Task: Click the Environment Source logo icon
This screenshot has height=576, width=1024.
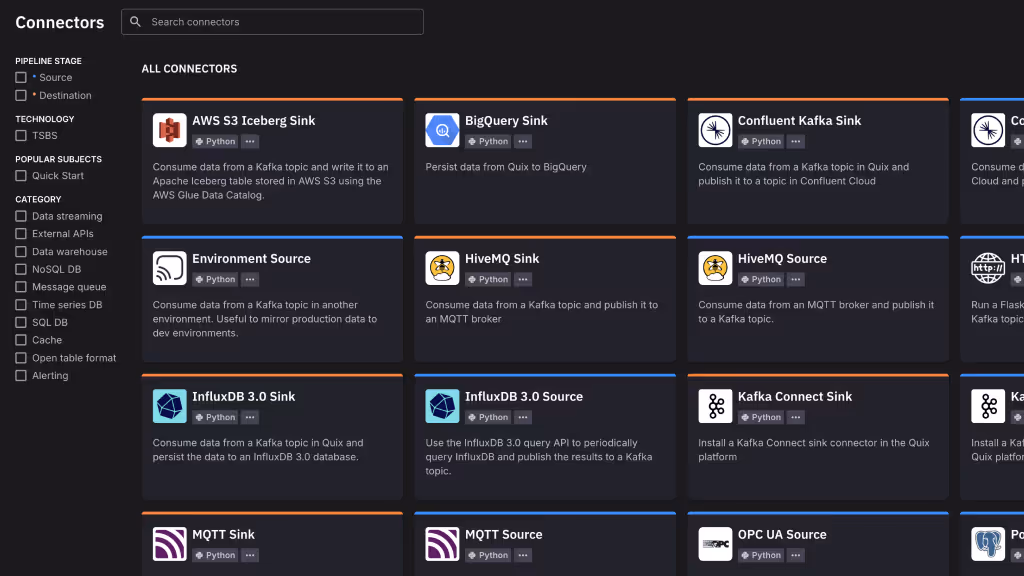Action: pyautogui.click(x=170, y=268)
